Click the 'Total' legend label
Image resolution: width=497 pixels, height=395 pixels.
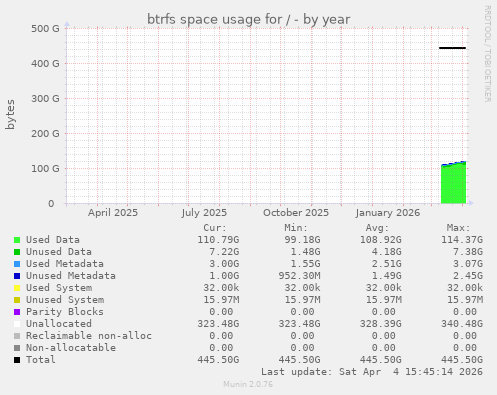[41, 360]
